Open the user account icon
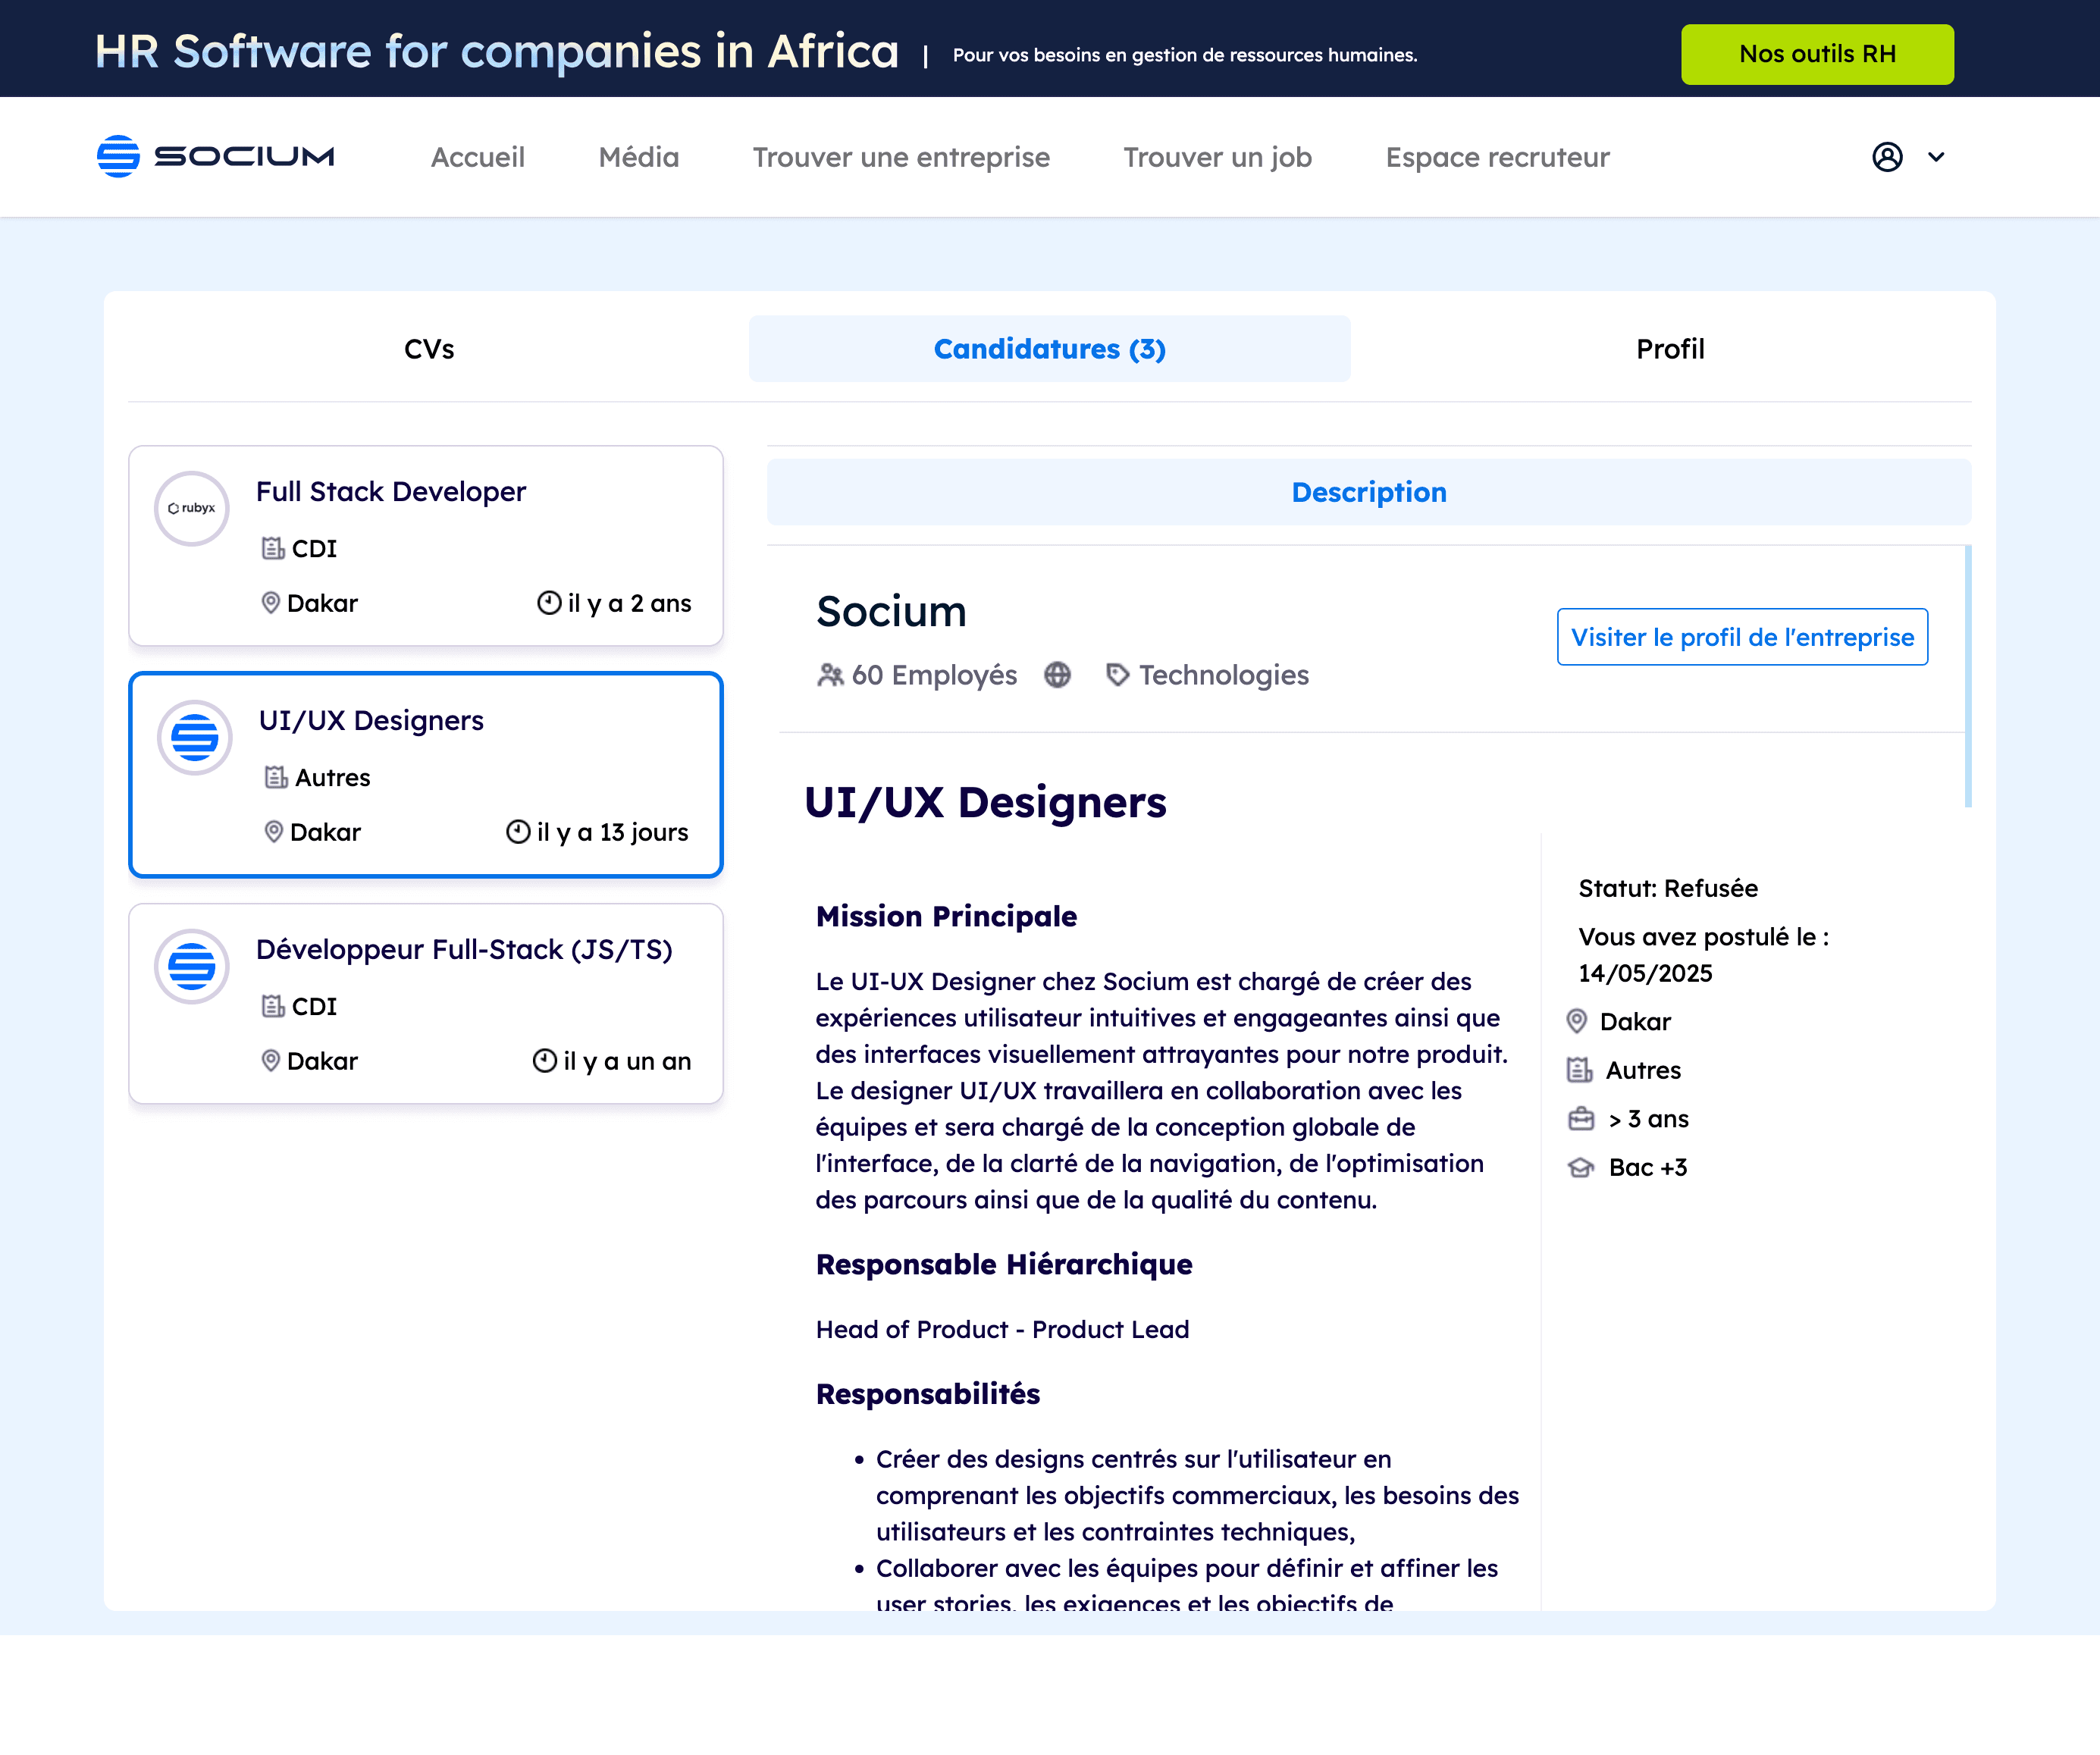 pyautogui.click(x=1886, y=157)
